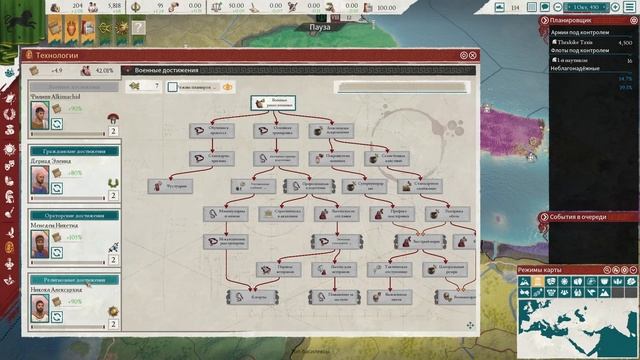The height and width of the screenshot is (360, 640).
Task: Close the Технологии window
Action: point(473,55)
